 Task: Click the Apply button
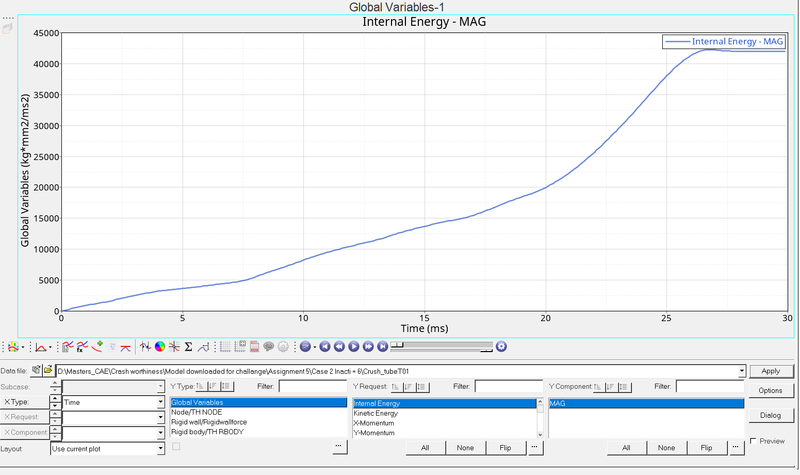[x=770, y=371]
